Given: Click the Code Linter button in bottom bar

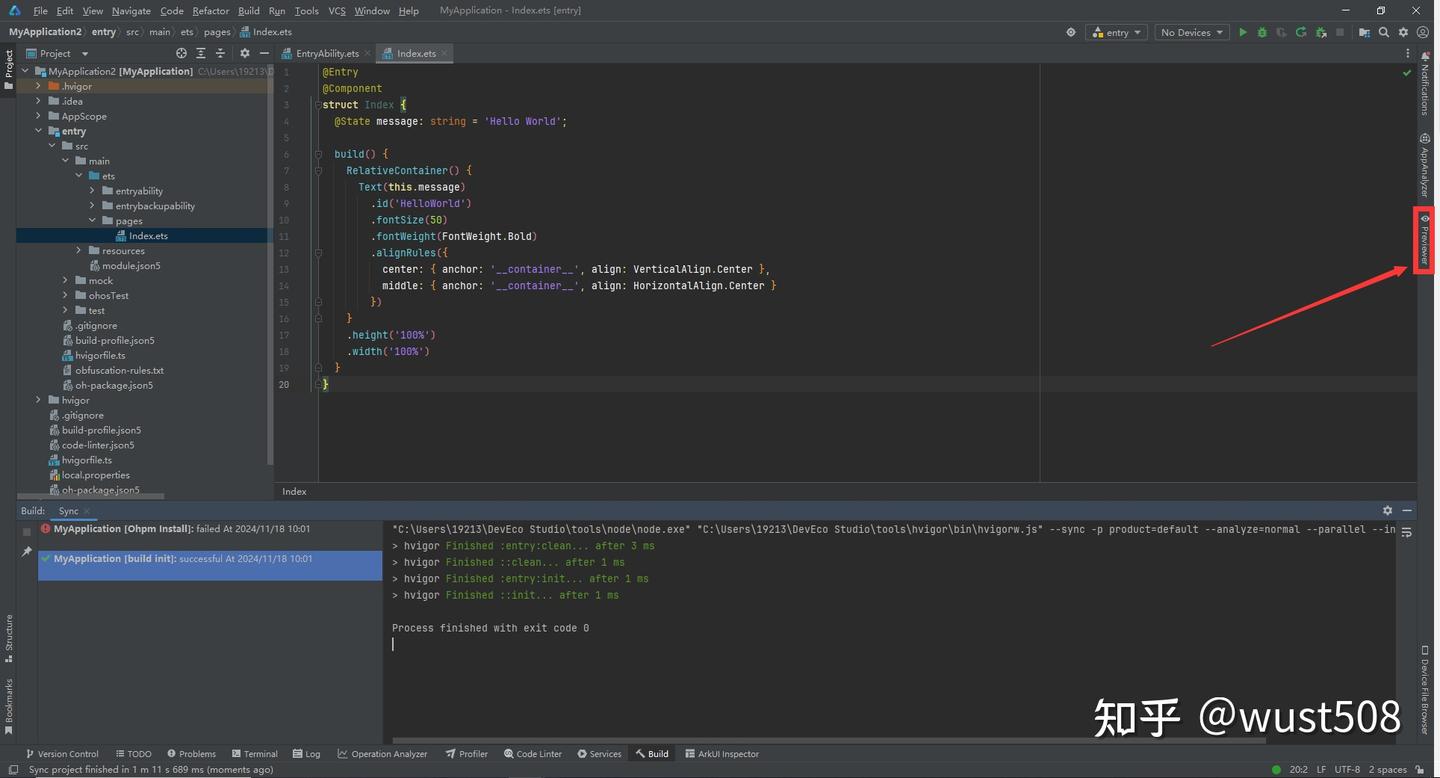Looking at the screenshot, I should point(532,754).
